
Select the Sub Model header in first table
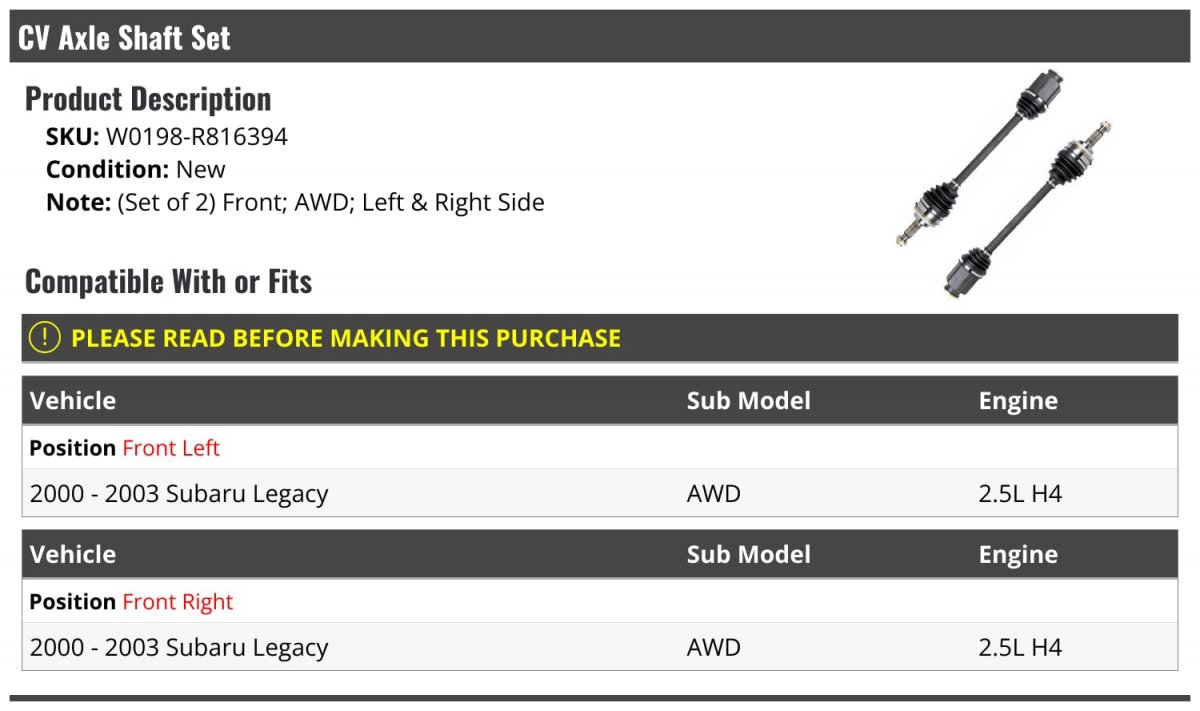[x=749, y=401]
